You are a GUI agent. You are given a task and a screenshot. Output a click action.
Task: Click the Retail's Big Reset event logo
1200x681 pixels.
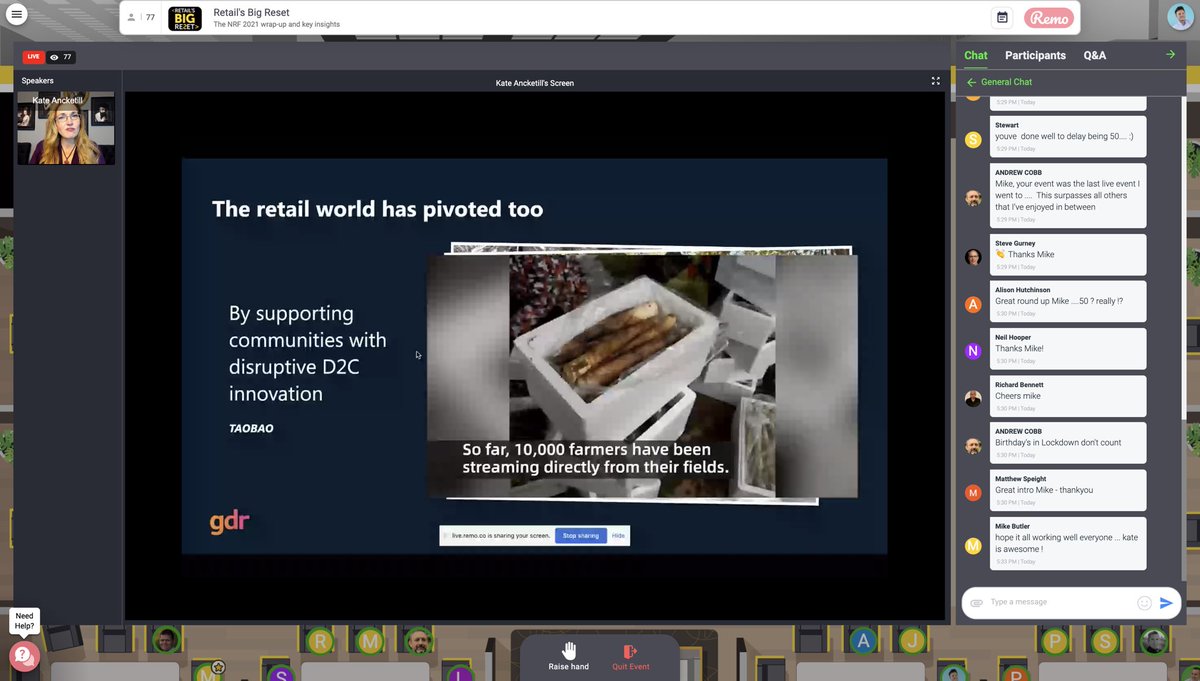[x=185, y=18]
